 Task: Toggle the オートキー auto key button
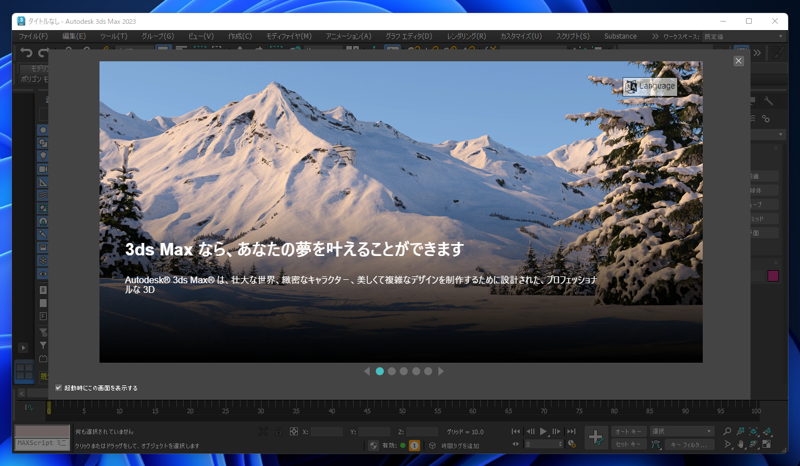click(x=629, y=432)
